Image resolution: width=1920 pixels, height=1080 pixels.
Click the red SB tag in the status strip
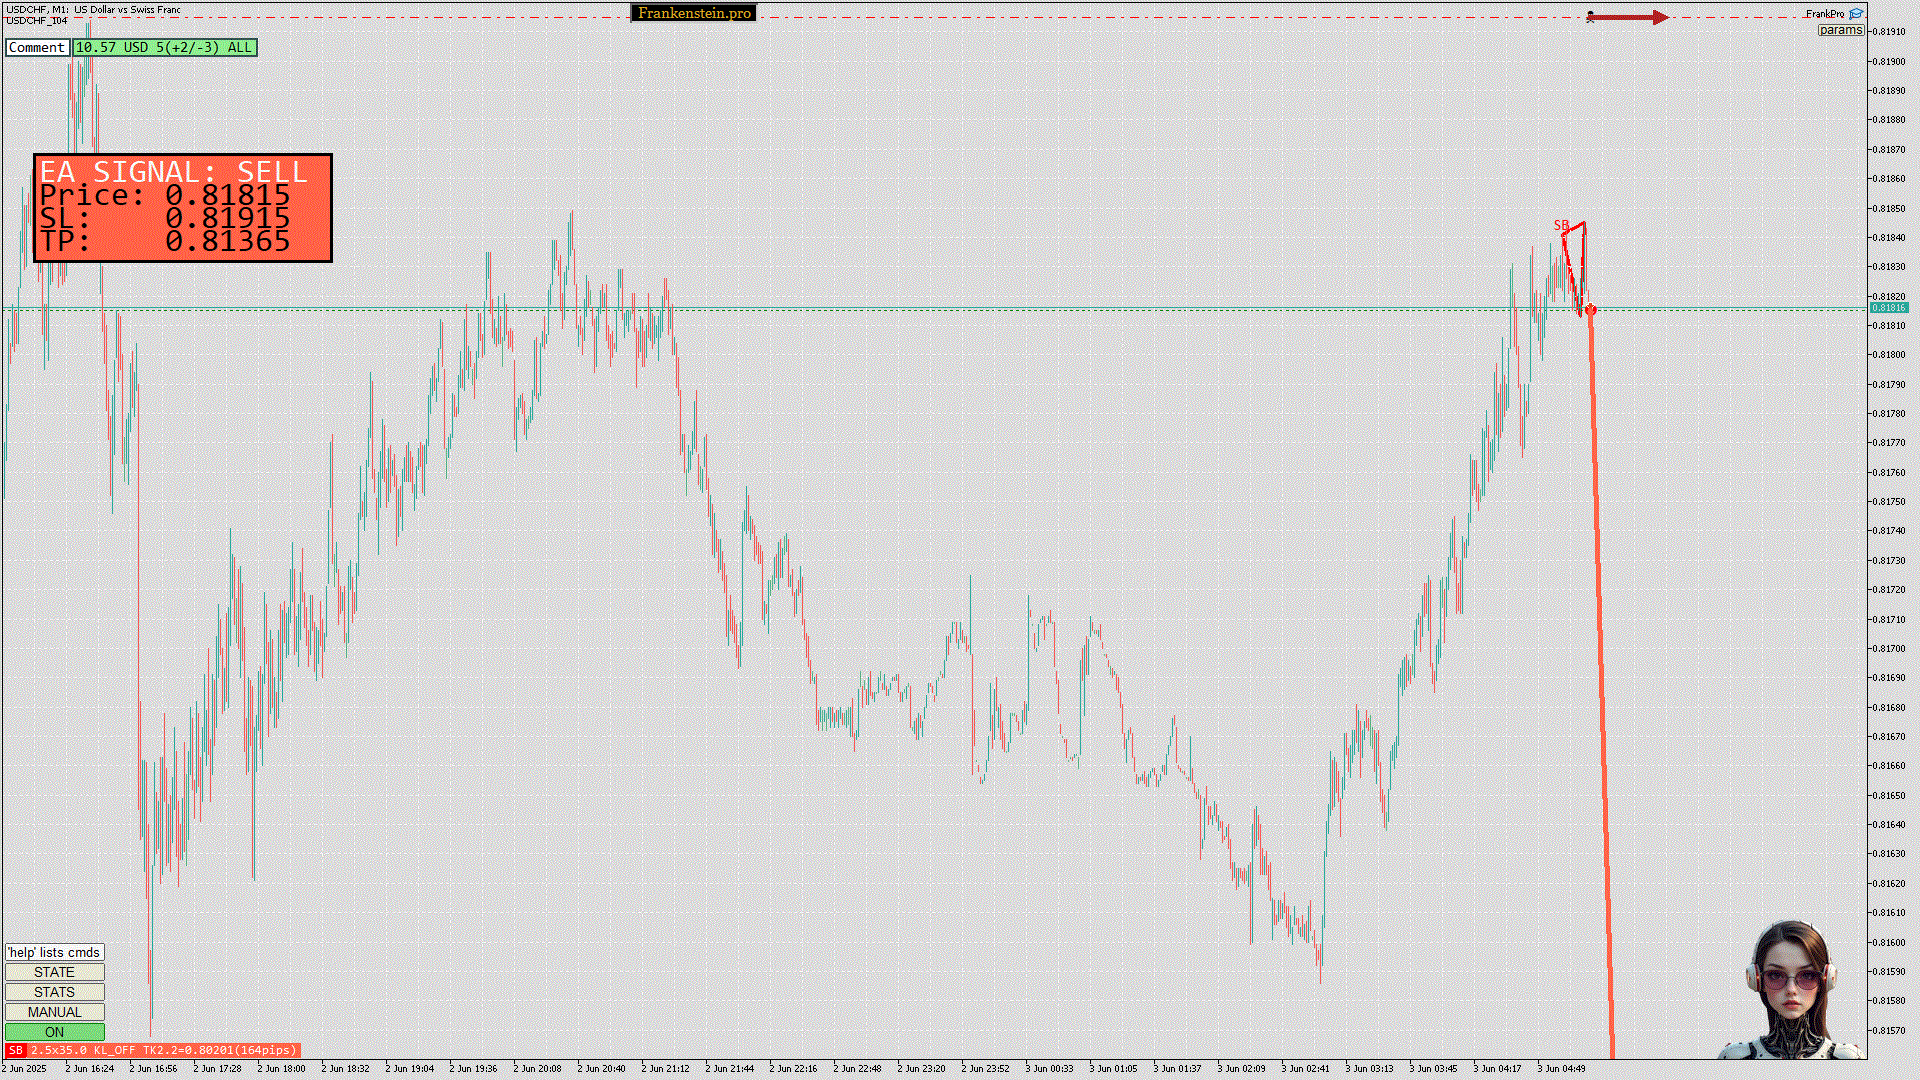[x=15, y=1050]
